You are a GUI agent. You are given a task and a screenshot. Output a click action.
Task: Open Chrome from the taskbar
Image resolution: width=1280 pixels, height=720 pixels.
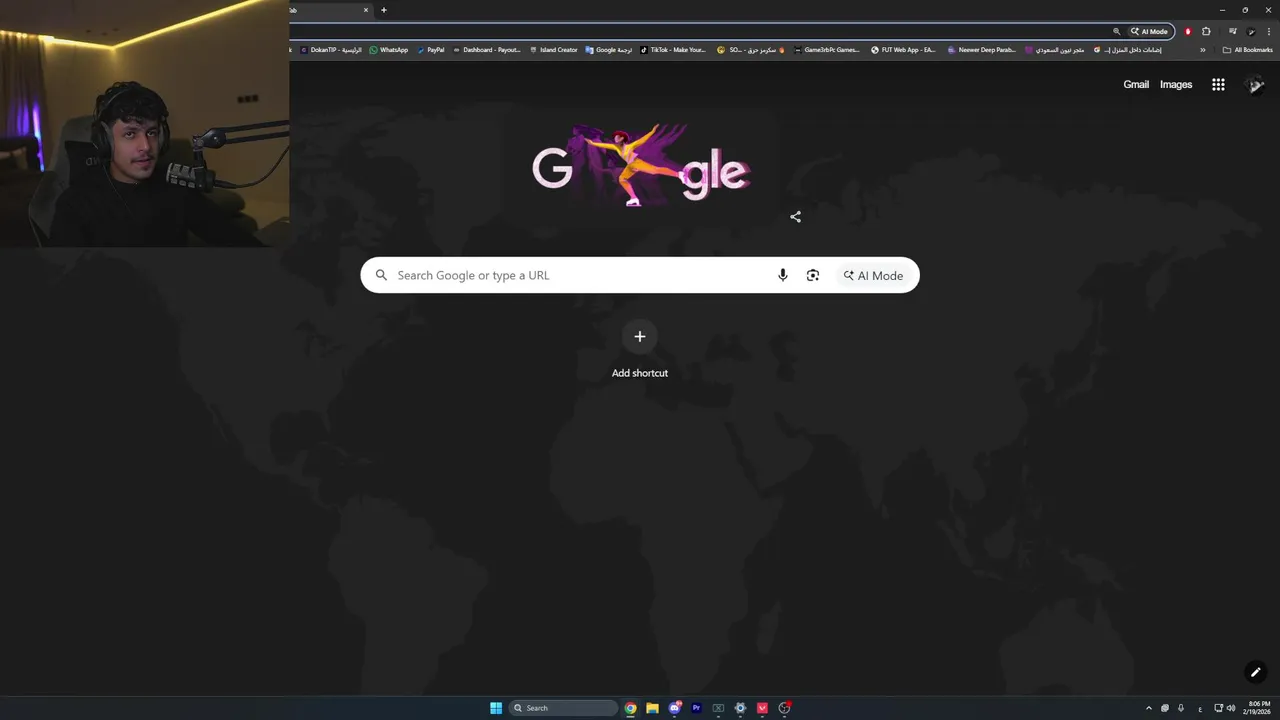(630, 708)
